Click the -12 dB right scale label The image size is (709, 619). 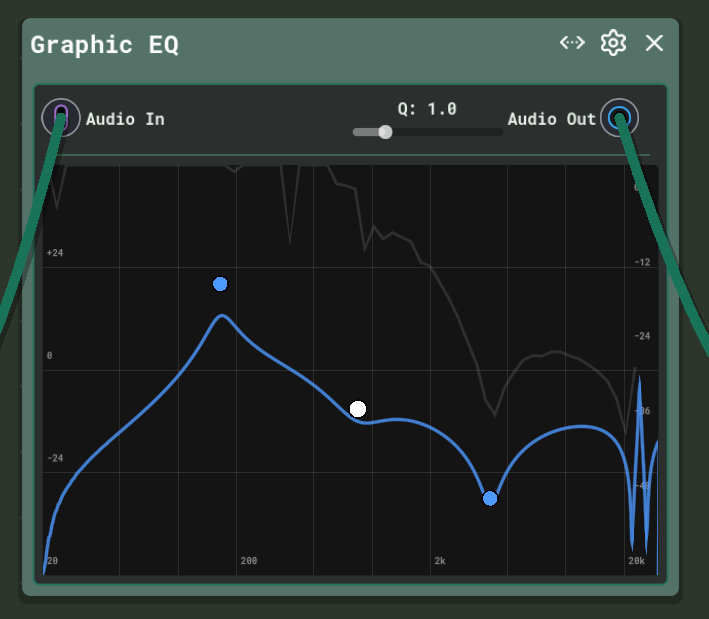point(642,262)
